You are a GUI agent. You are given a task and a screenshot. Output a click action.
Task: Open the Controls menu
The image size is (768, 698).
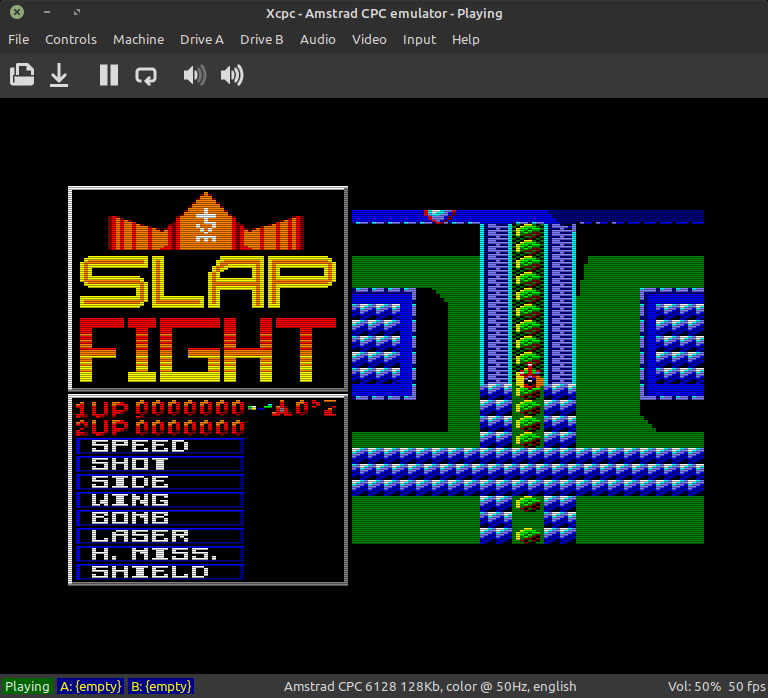coord(71,40)
